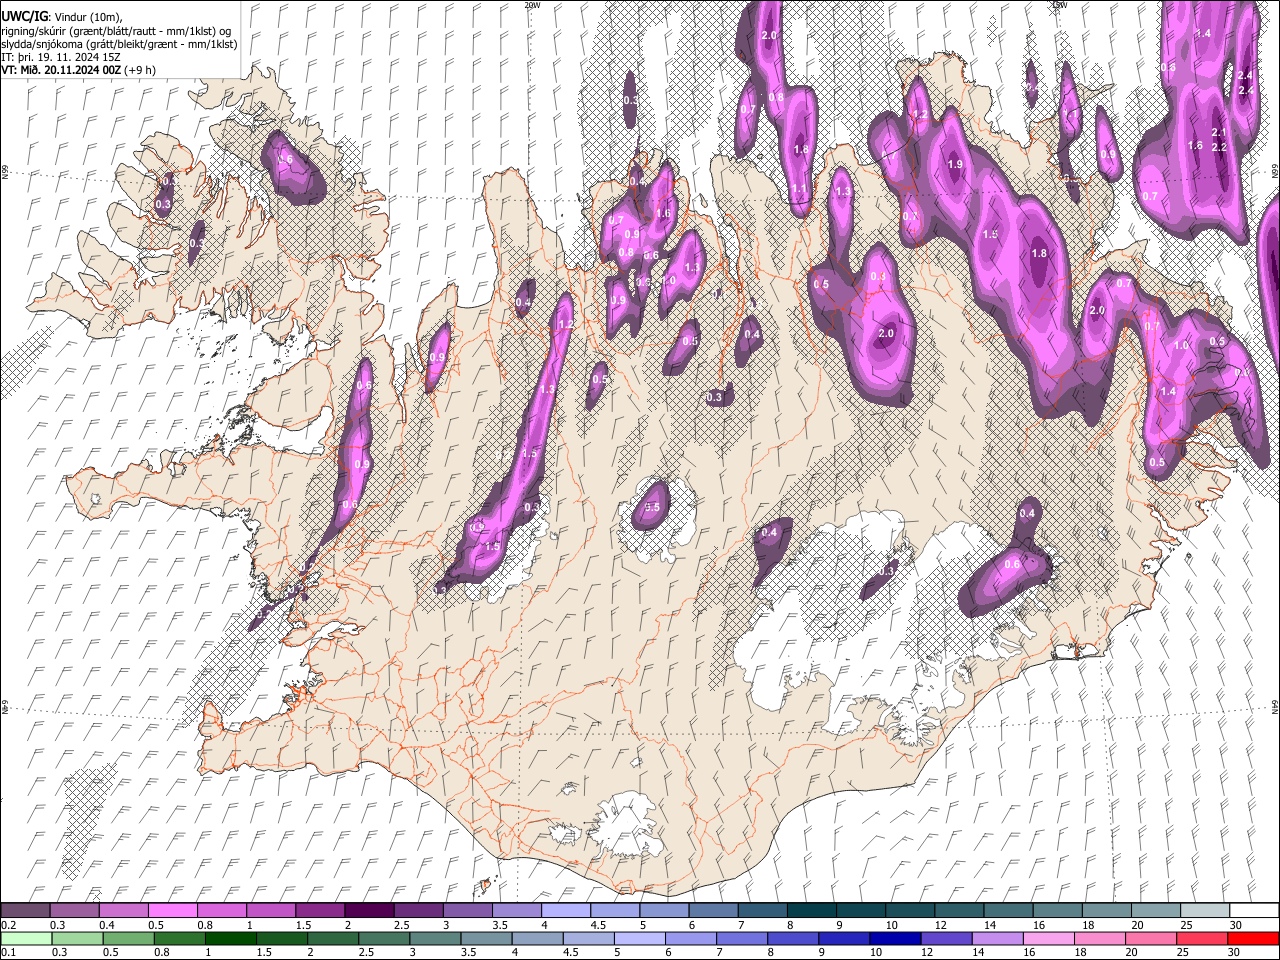Click the '2.2' precipitation value label
This screenshot has height=960, width=1280.
click(1218, 147)
